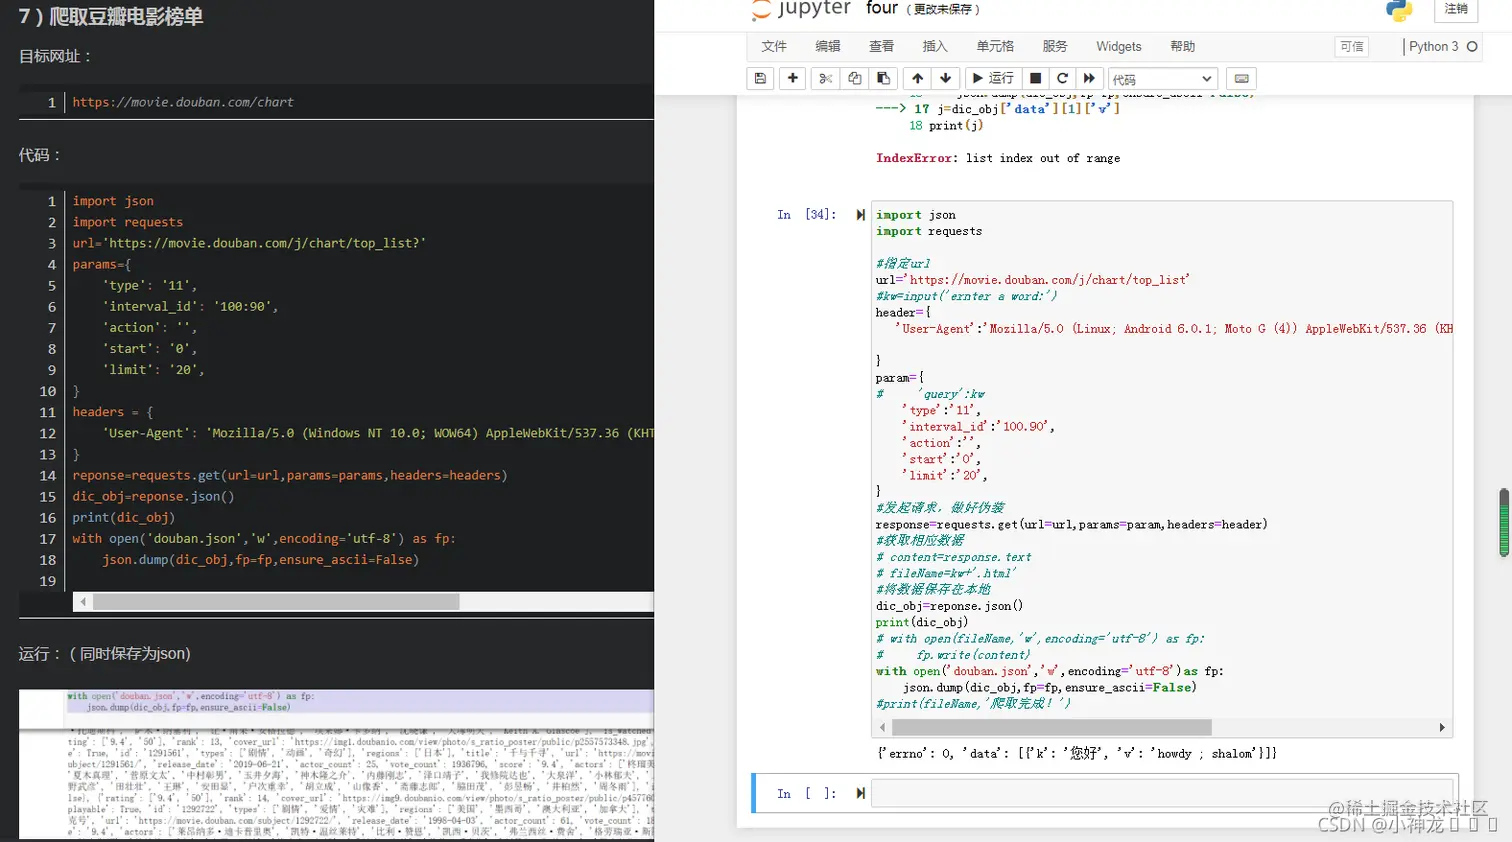Click the 注销 logout button
This screenshot has height=842, width=1512.
click(x=1456, y=9)
